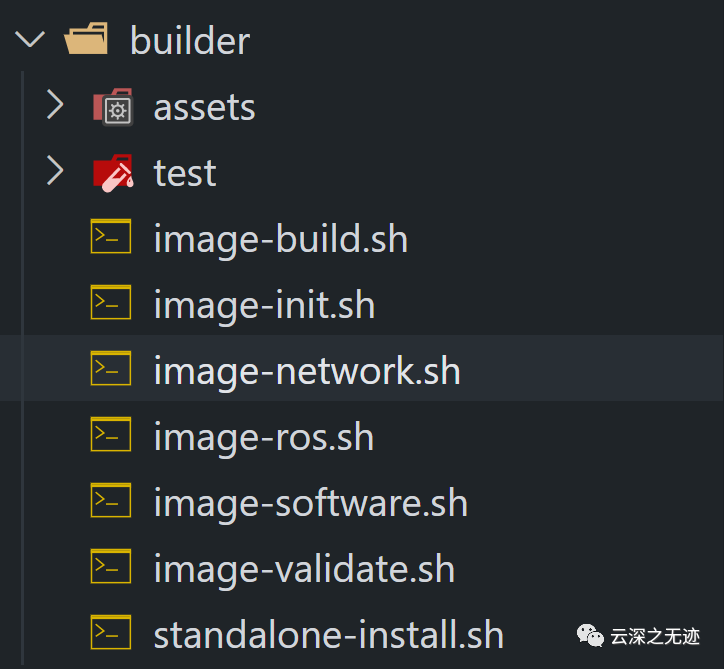Click shell icon beside image-ros.sh
This screenshot has width=724, height=669.
pyautogui.click(x=112, y=436)
